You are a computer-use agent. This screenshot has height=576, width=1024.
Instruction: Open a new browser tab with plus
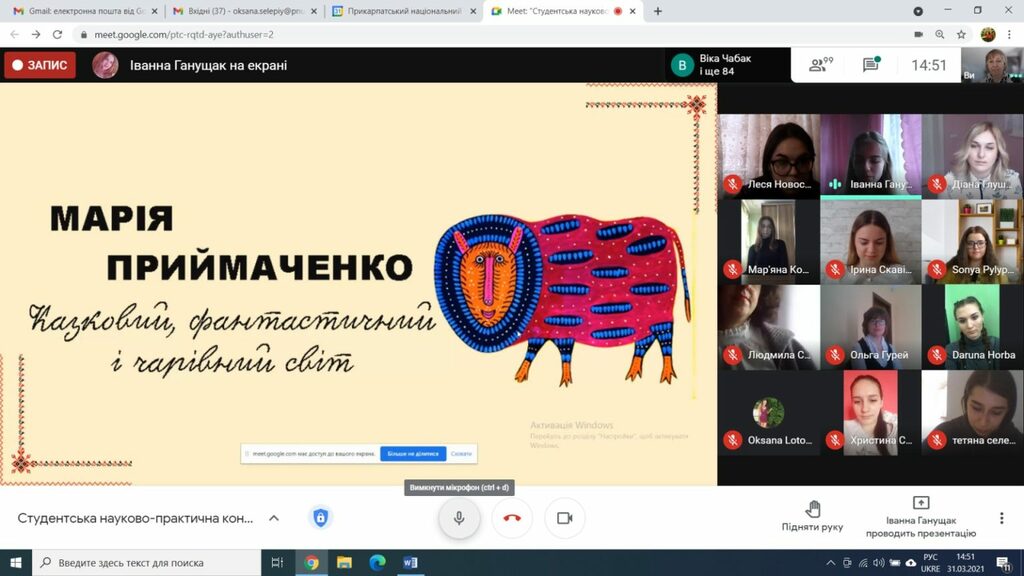click(658, 11)
